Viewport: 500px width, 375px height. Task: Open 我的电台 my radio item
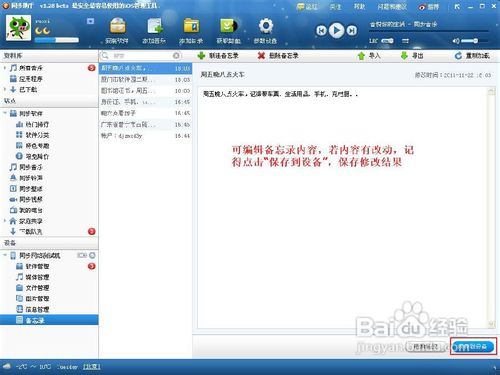[x=26, y=210]
